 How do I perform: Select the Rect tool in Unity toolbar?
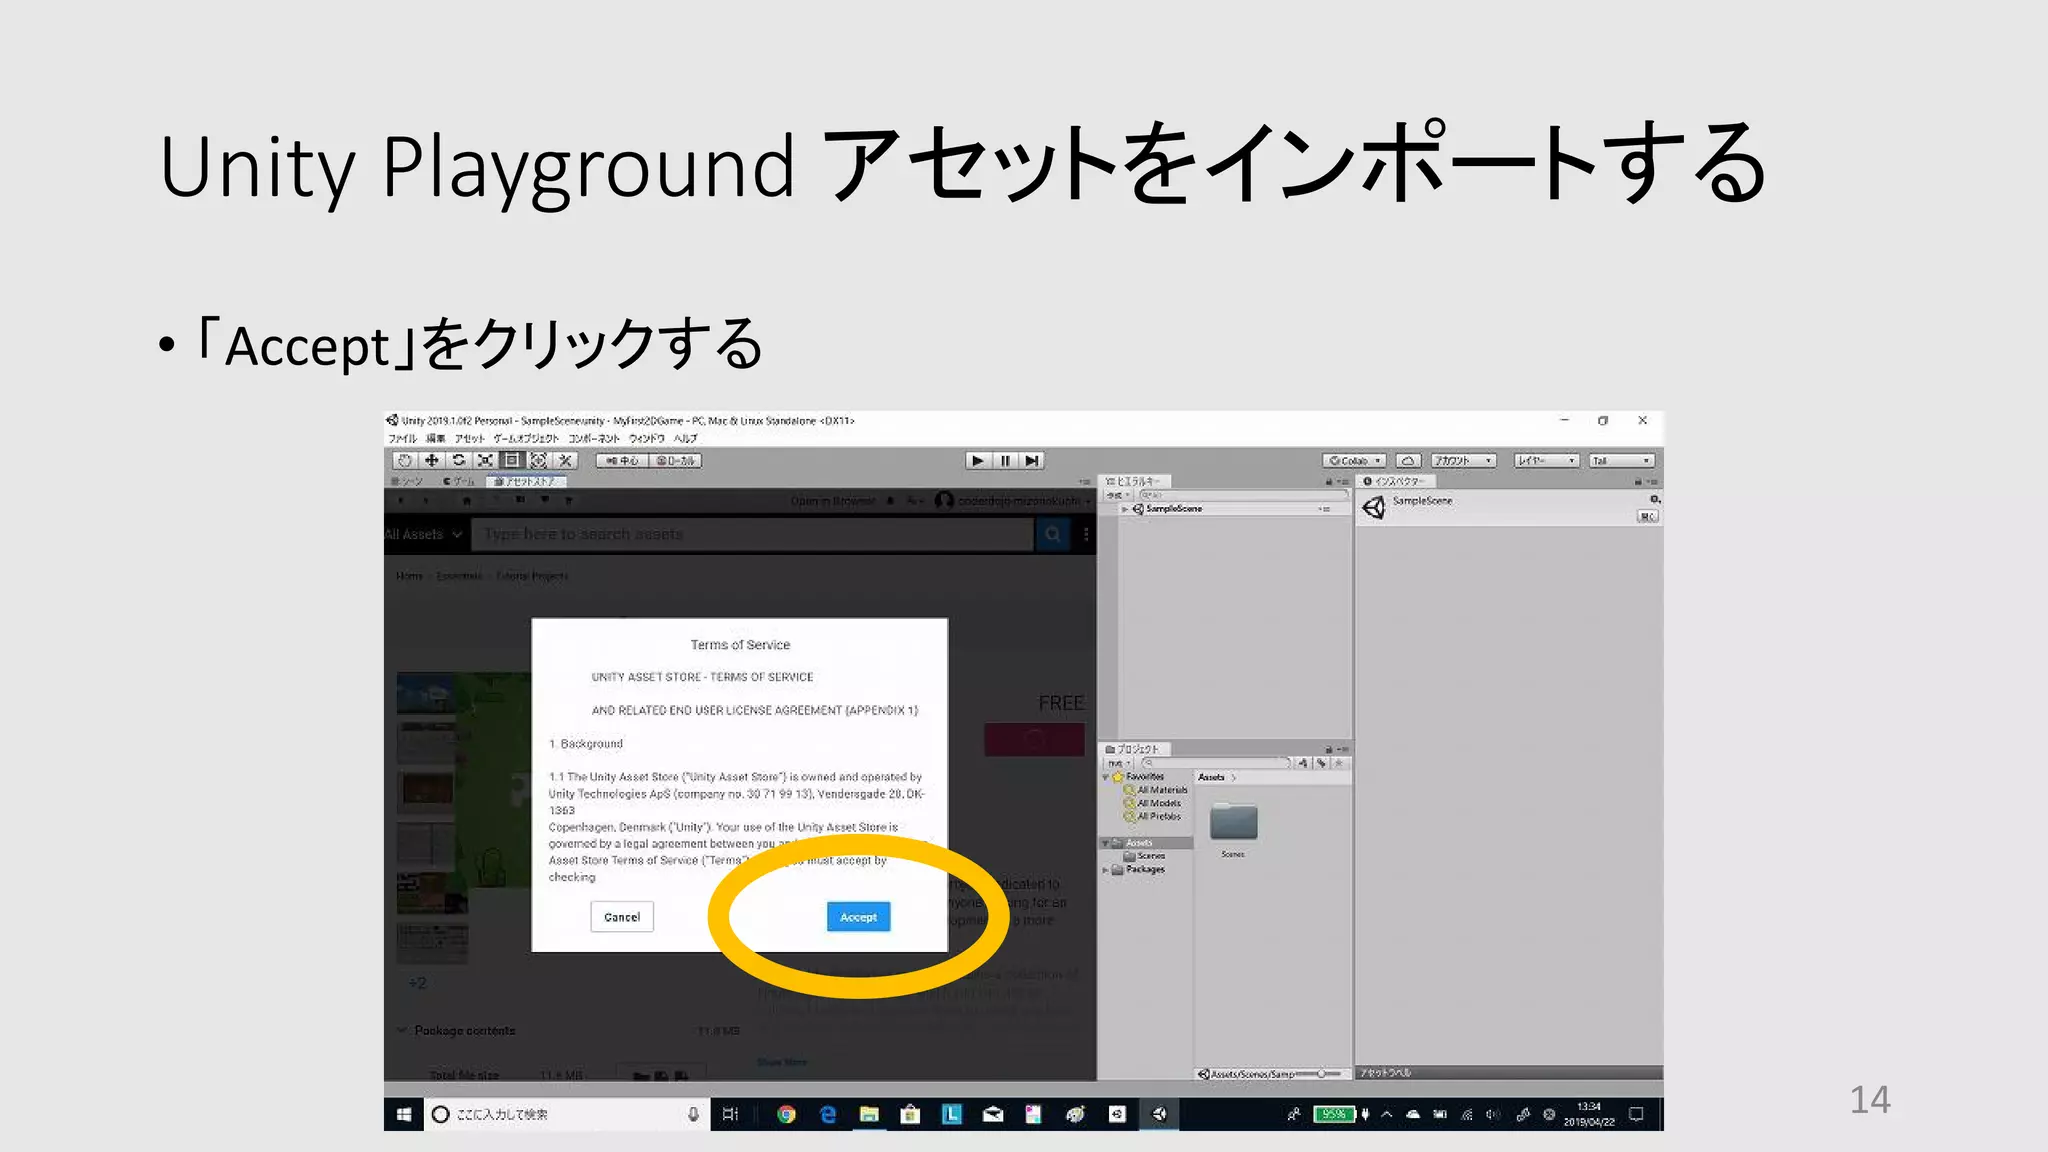coord(512,460)
